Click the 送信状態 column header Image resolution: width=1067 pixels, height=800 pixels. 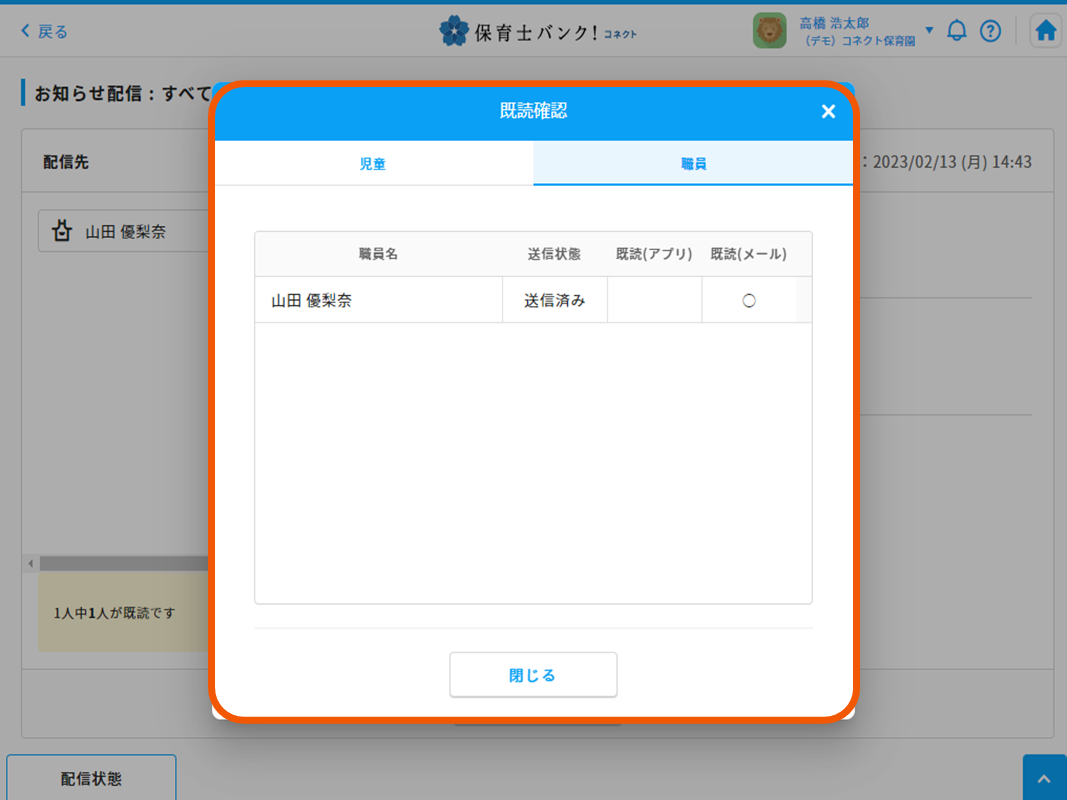pos(554,254)
